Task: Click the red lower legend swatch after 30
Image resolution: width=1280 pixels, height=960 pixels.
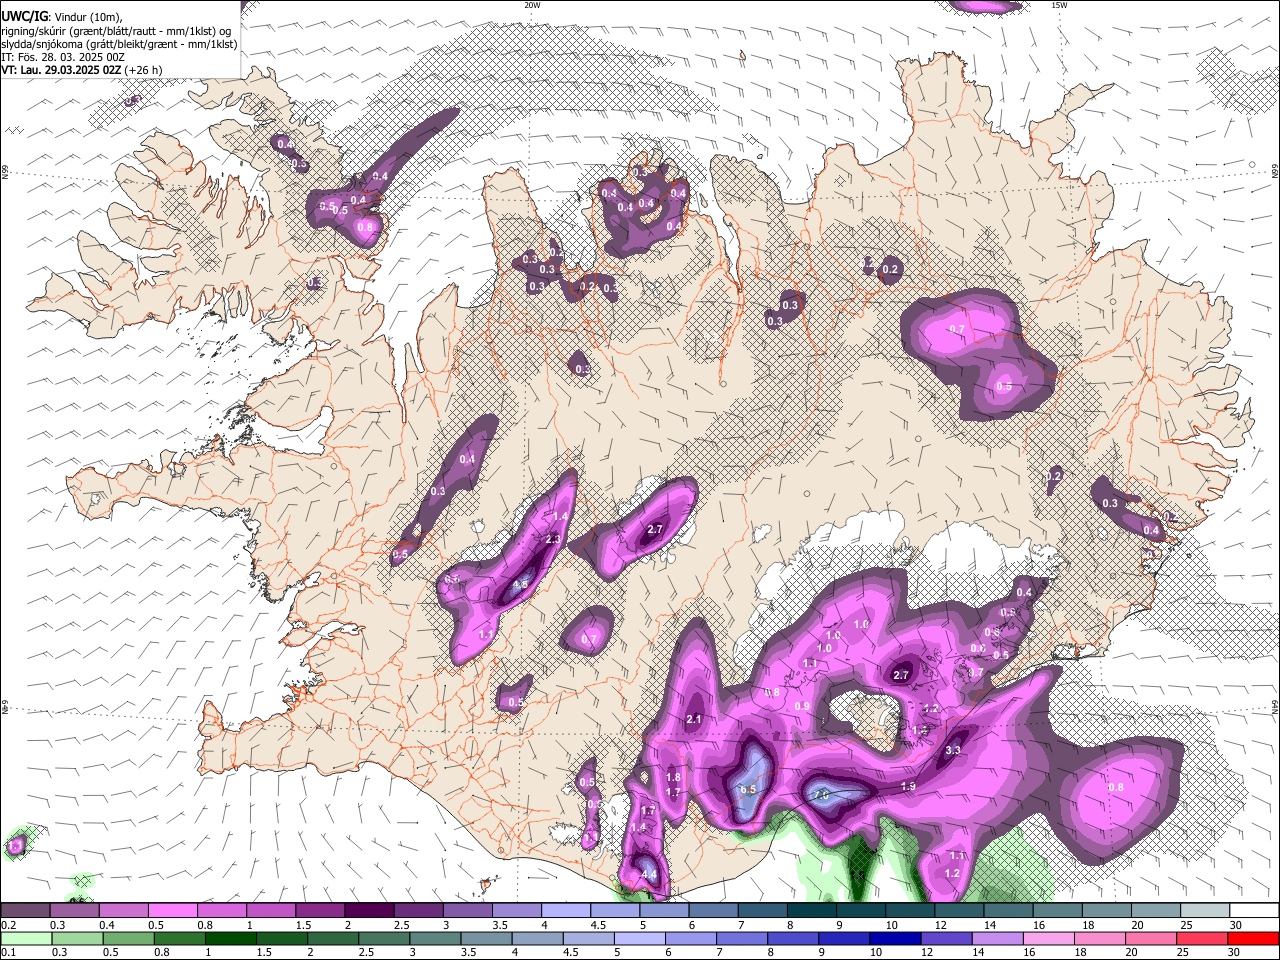Action: pyautogui.click(x=1254, y=938)
